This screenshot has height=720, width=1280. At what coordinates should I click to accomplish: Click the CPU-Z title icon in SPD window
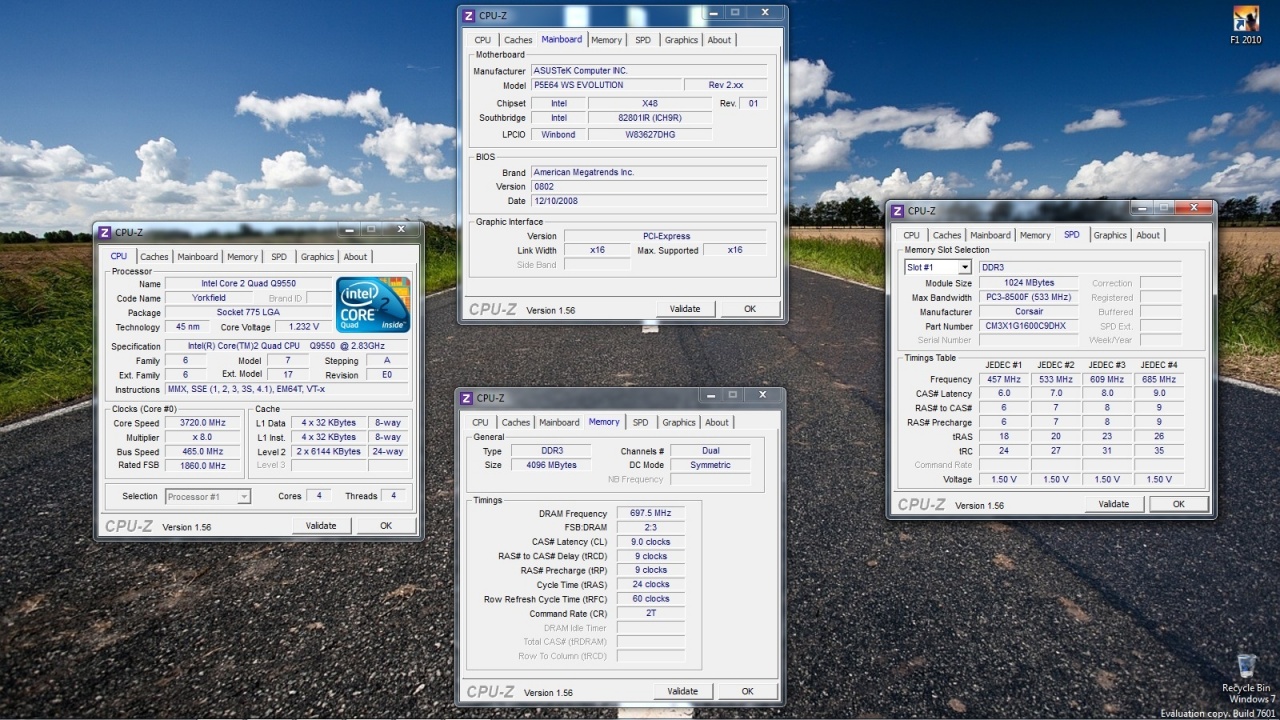click(897, 211)
